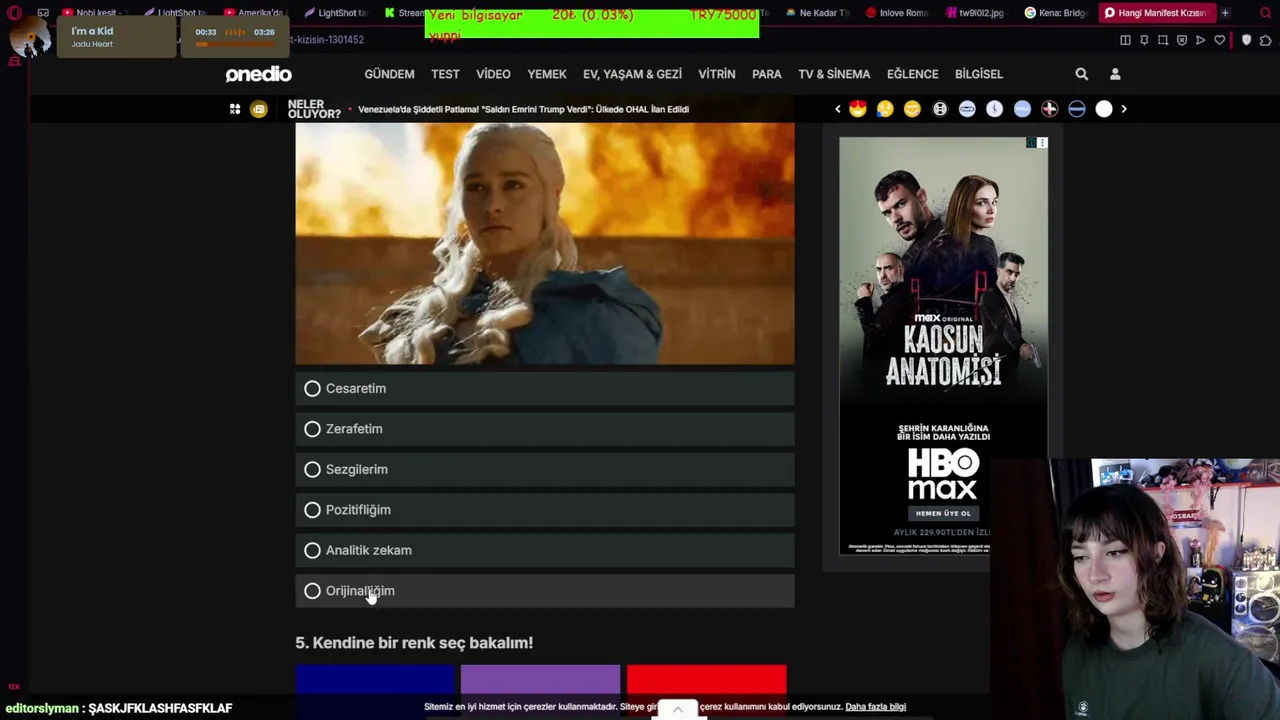Viewport: 1280px width, 720px height.
Task: Open the VİDEO menu
Action: click(493, 74)
